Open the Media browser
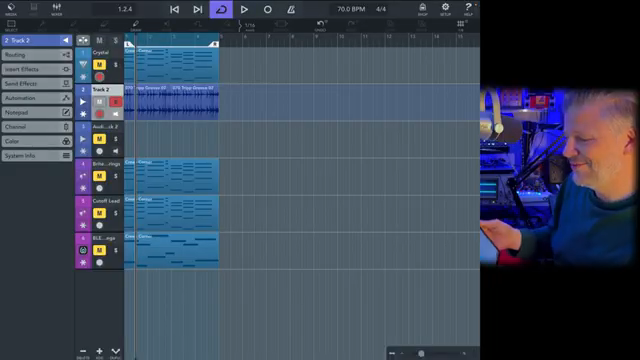The height and width of the screenshot is (360, 640). 11,9
